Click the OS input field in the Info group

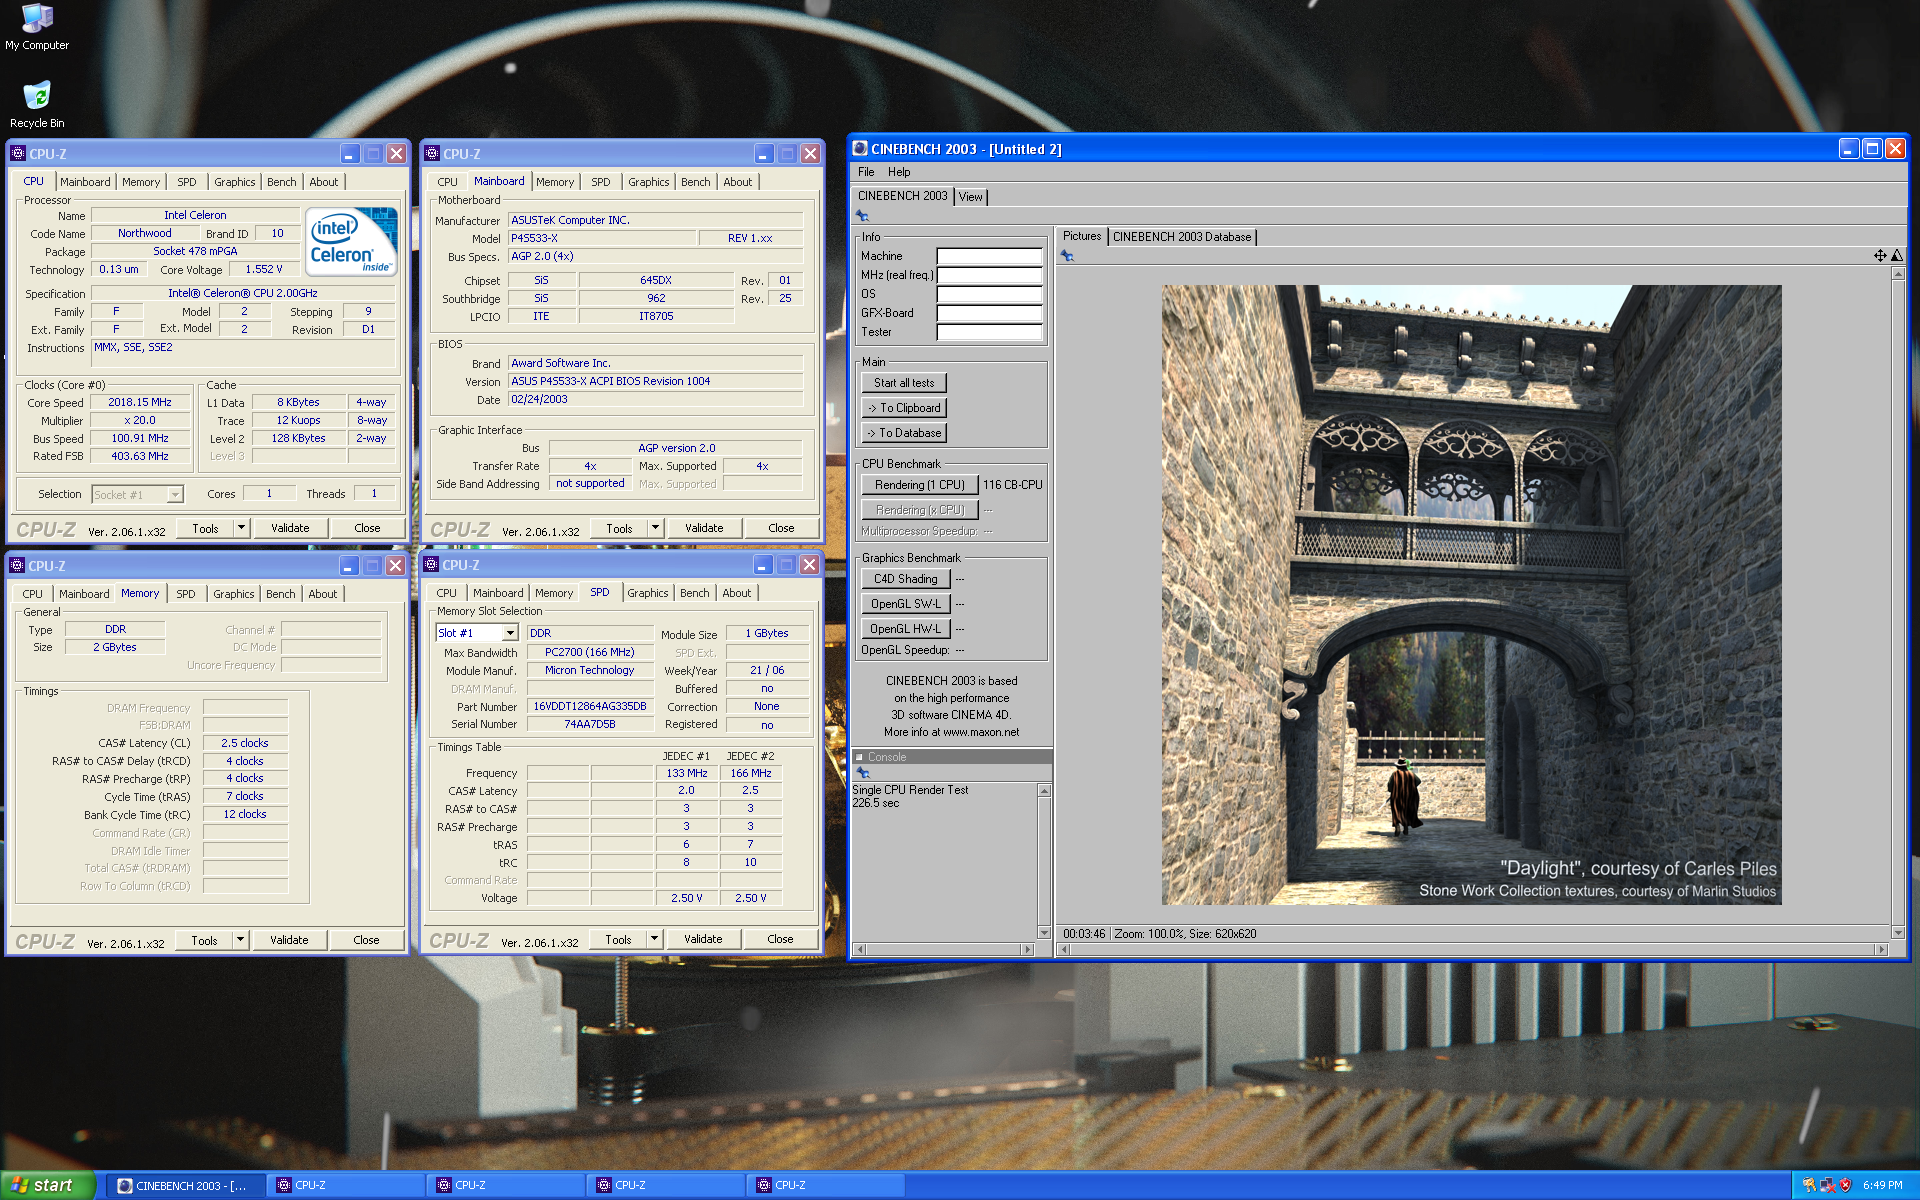coord(989,294)
